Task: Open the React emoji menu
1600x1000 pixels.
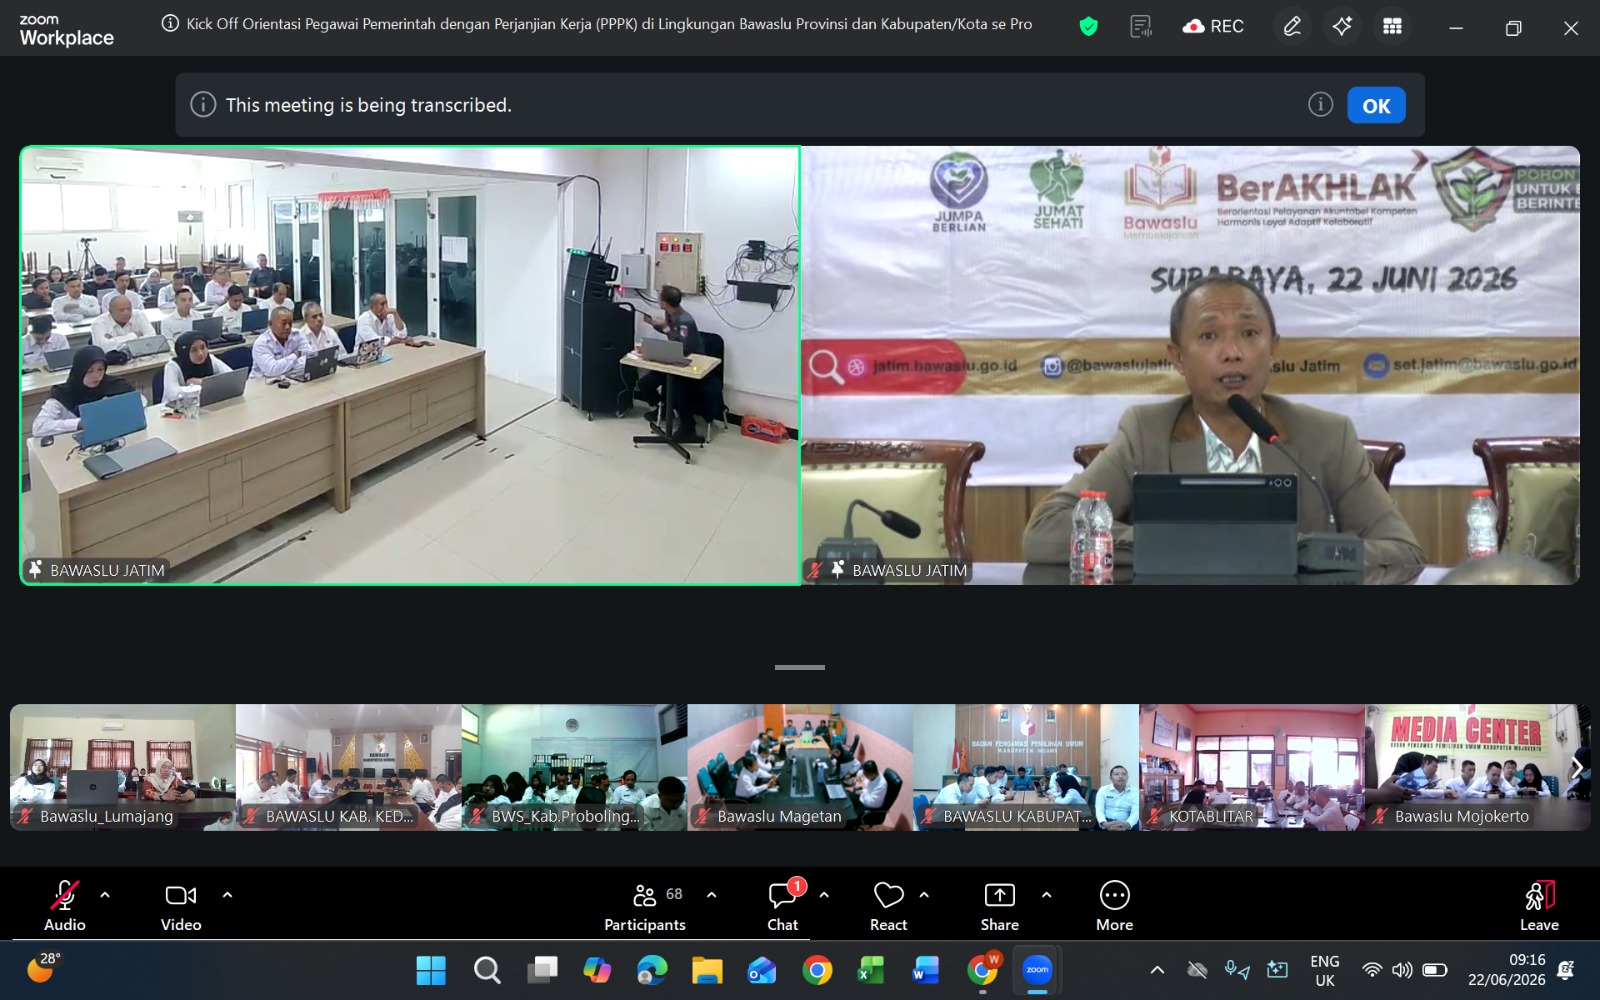Action: pos(889,906)
